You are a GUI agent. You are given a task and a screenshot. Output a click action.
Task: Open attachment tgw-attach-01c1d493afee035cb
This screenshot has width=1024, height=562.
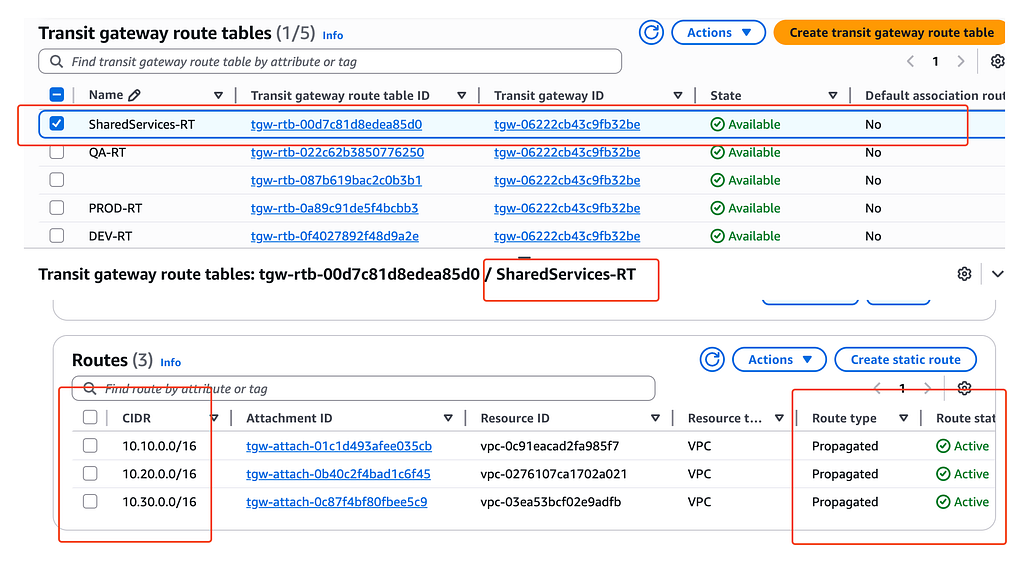point(339,446)
